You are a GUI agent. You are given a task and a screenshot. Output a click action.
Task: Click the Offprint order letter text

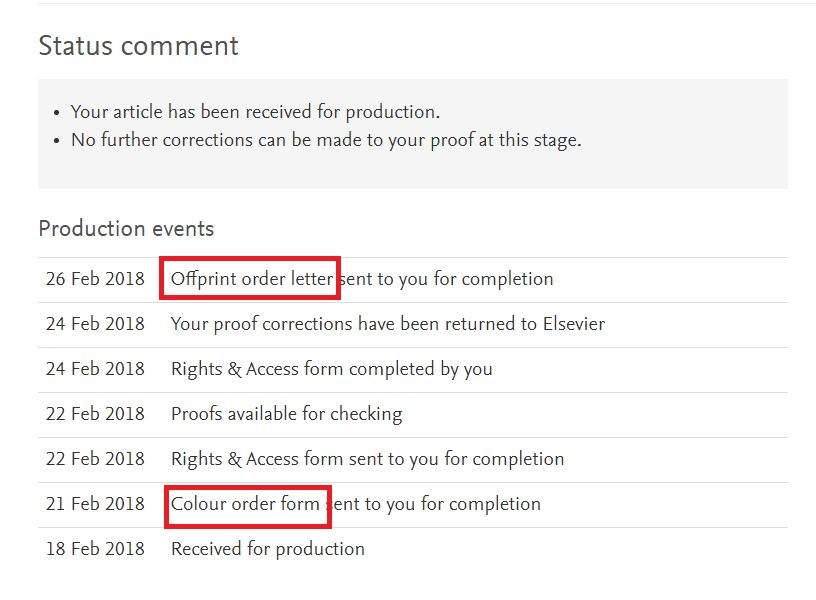251,278
